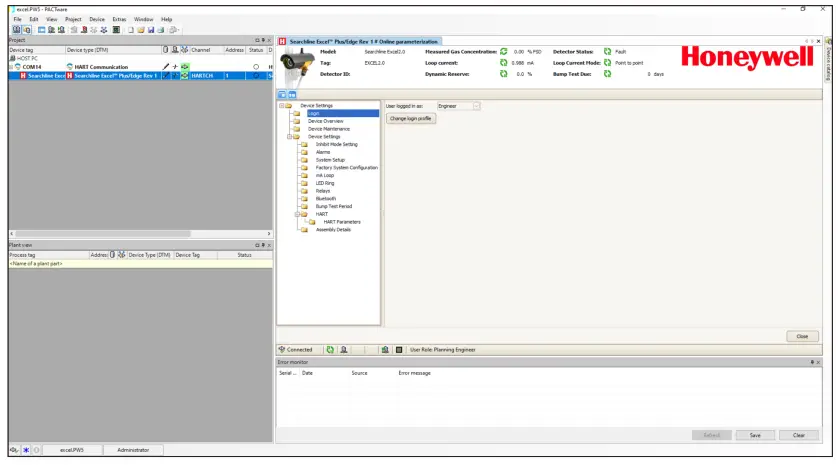
Task: Click the first project view toolbar icon
Action: click(17, 30)
